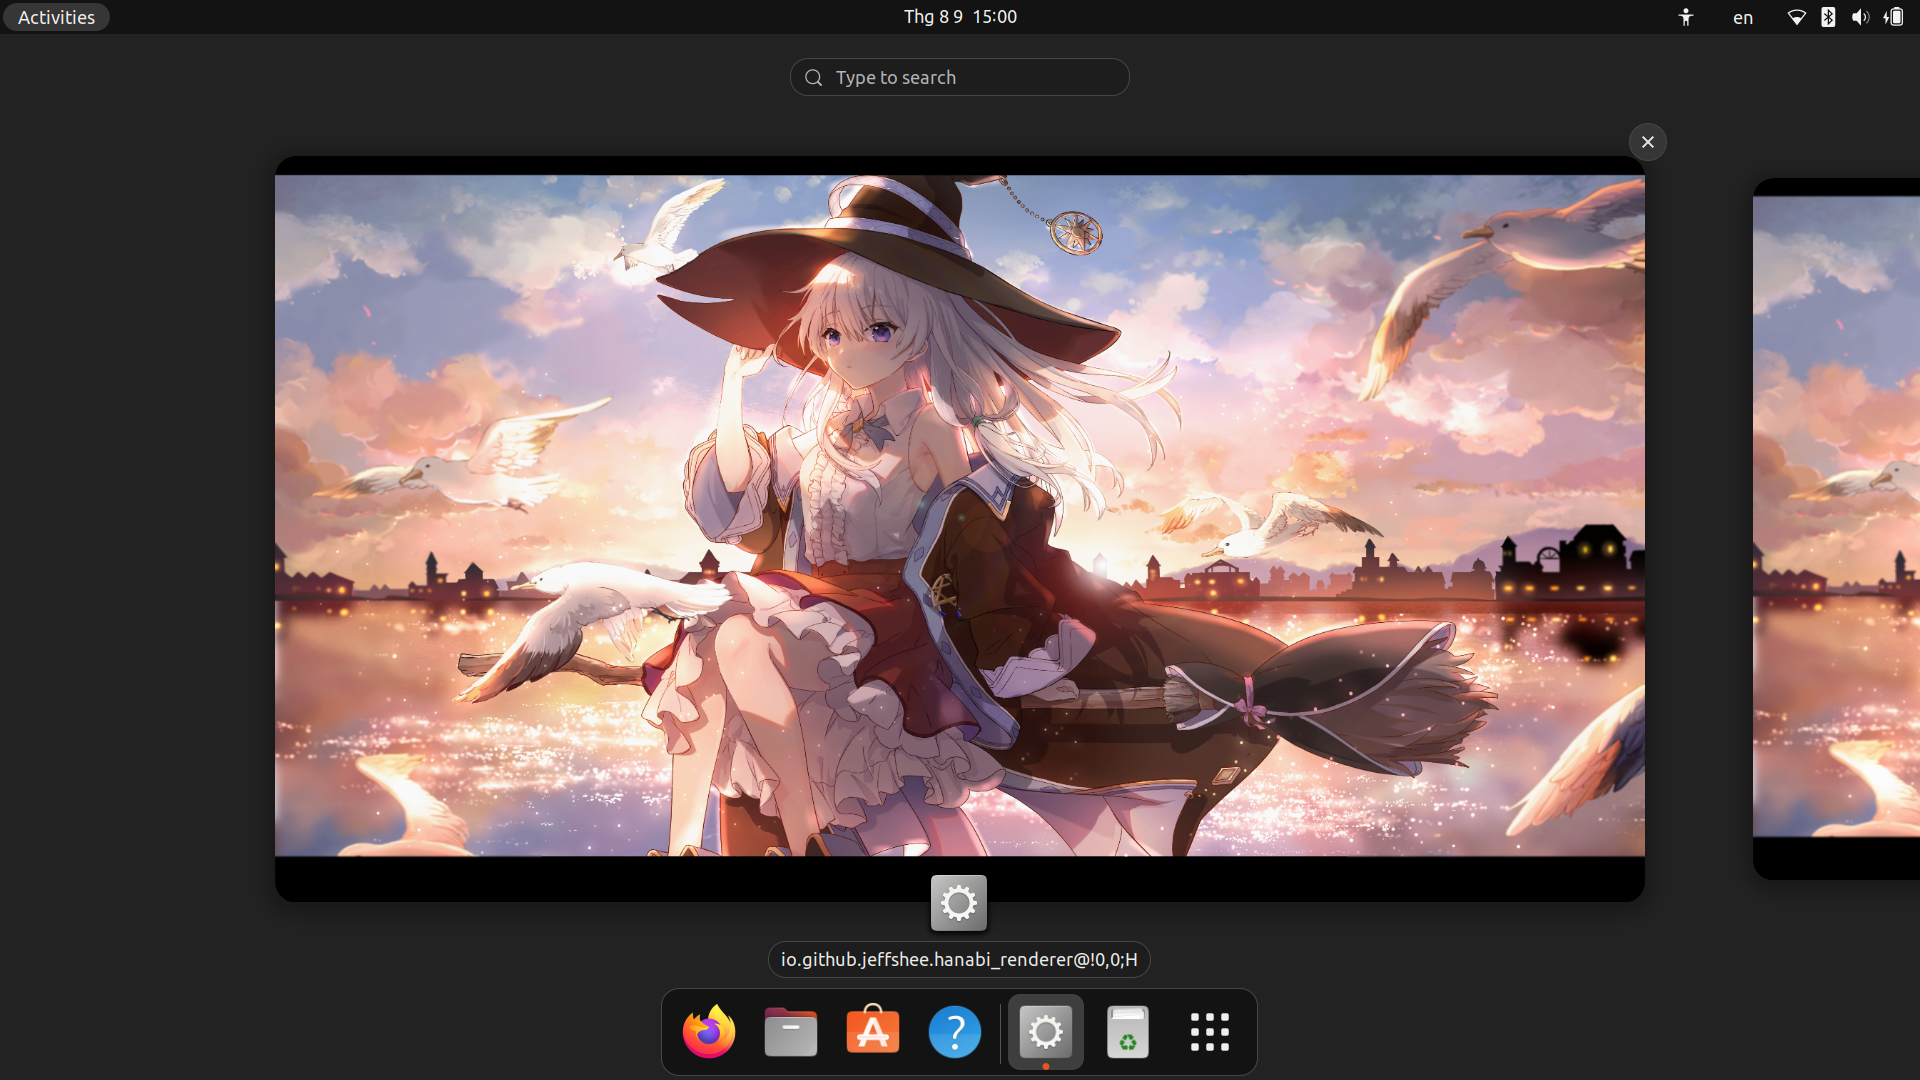Open Settings from the dock
This screenshot has height=1080, width=1920.
pos(1044,1031)
